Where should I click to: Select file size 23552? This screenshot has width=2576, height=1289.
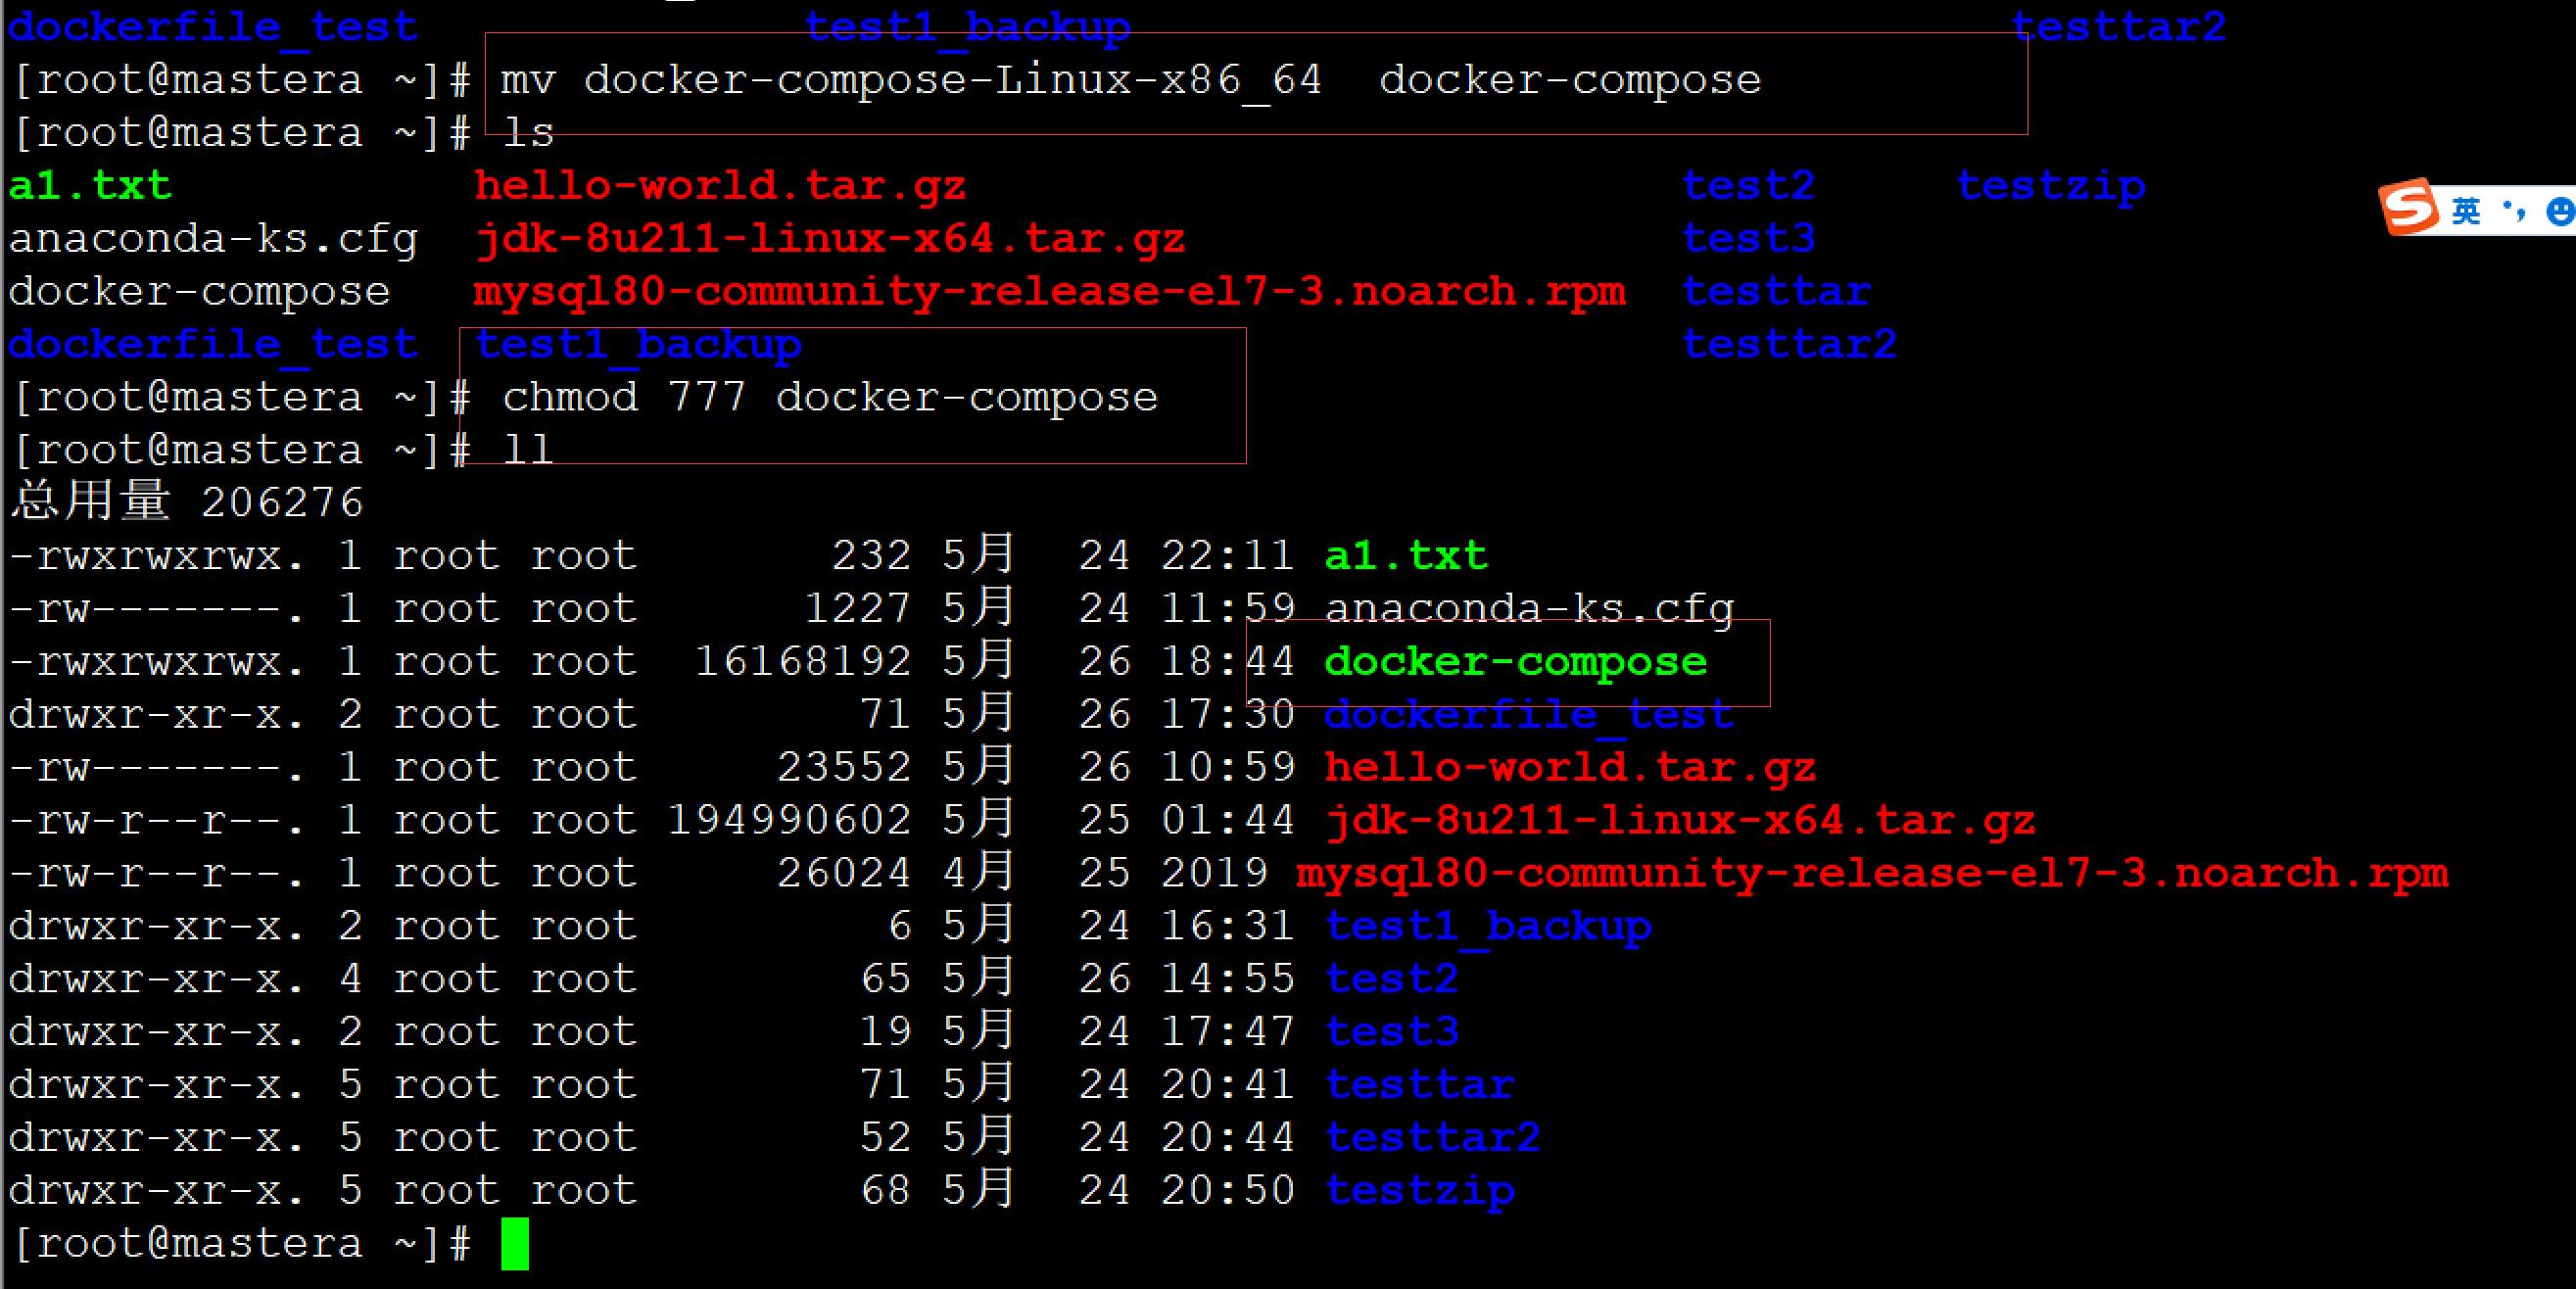pyautogui.click(x=844, y=769)
